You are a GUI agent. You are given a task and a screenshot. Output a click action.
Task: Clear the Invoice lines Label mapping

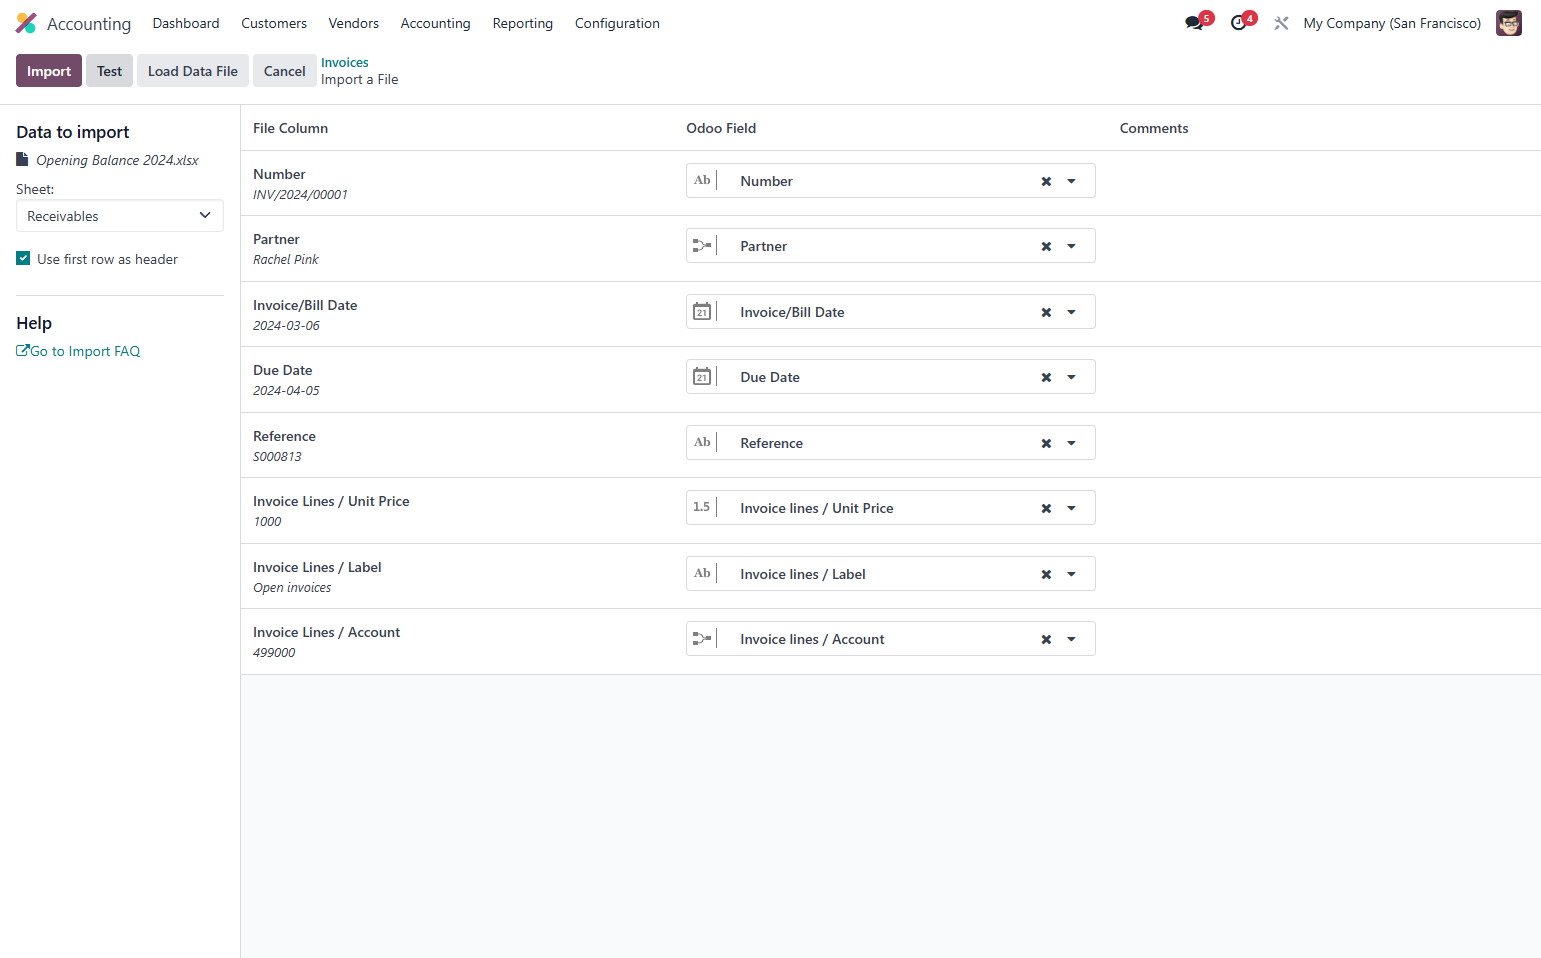coord(1046,574)
